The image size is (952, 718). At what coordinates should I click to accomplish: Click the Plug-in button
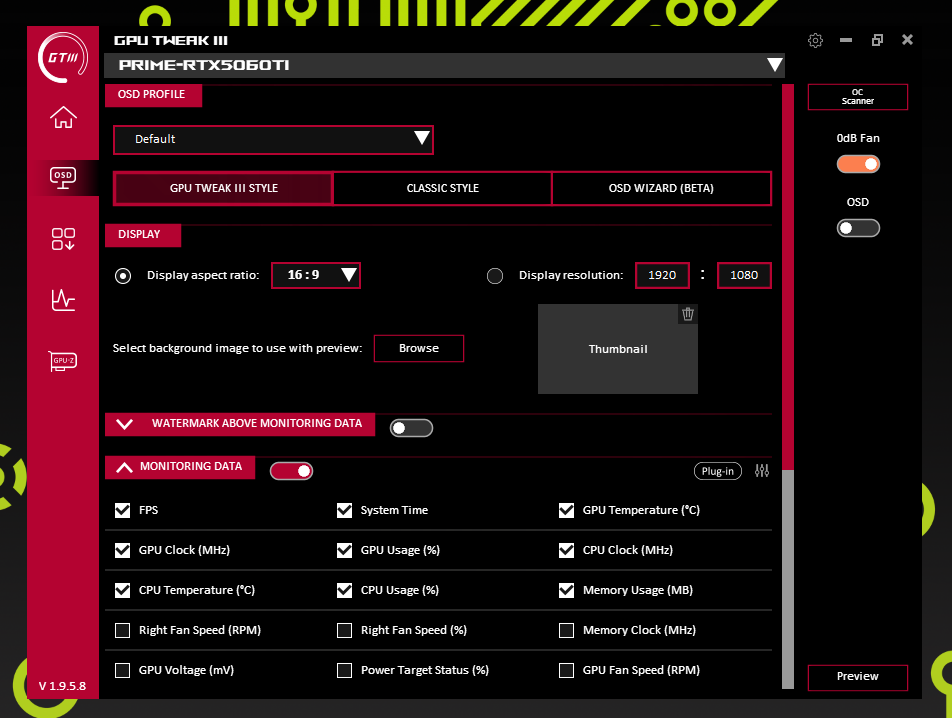point(718,471)
